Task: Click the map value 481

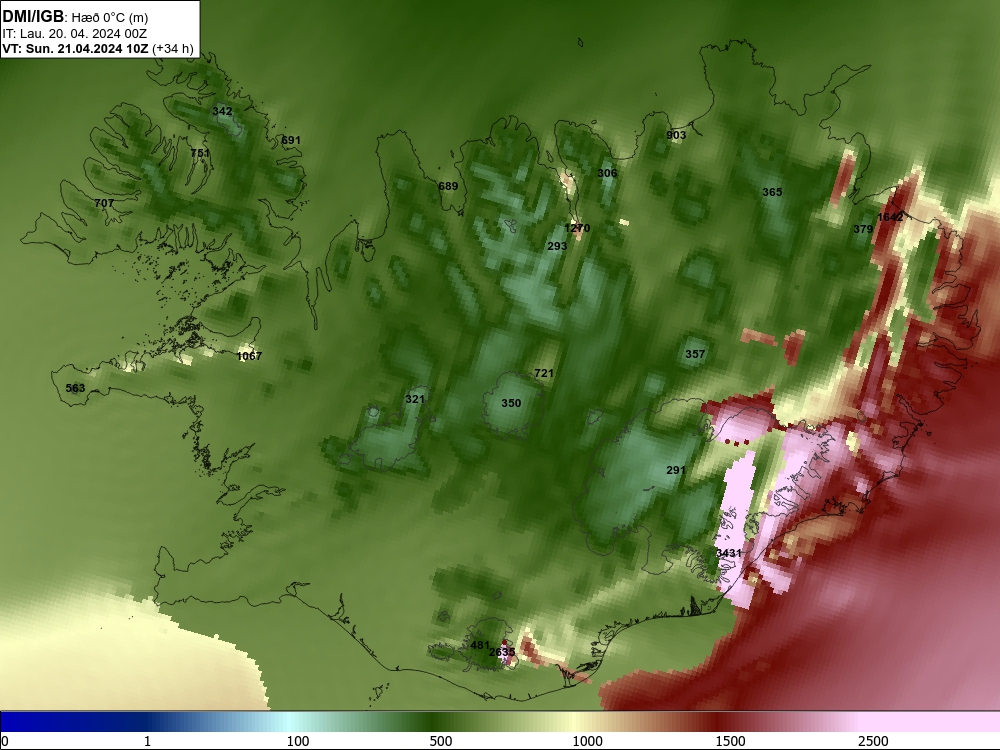Action: [x=480, y=645]
